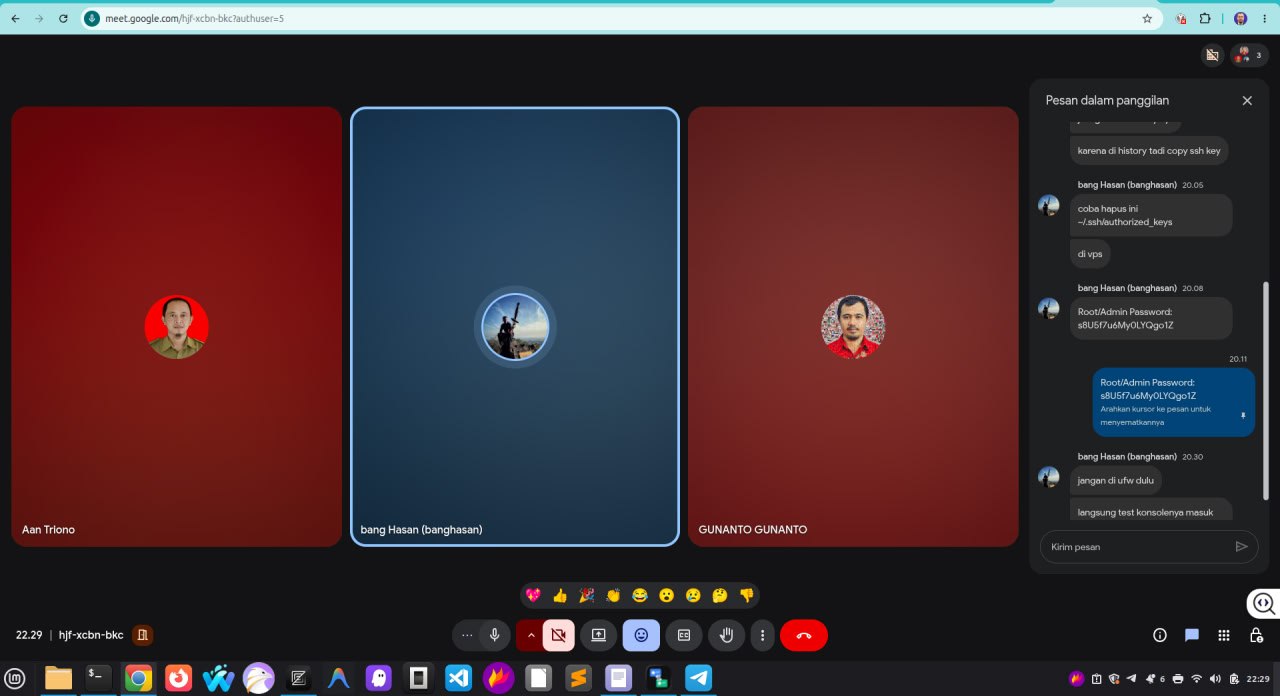
Task: Select bang Hasan's video tile
Action: coord(515,326)
